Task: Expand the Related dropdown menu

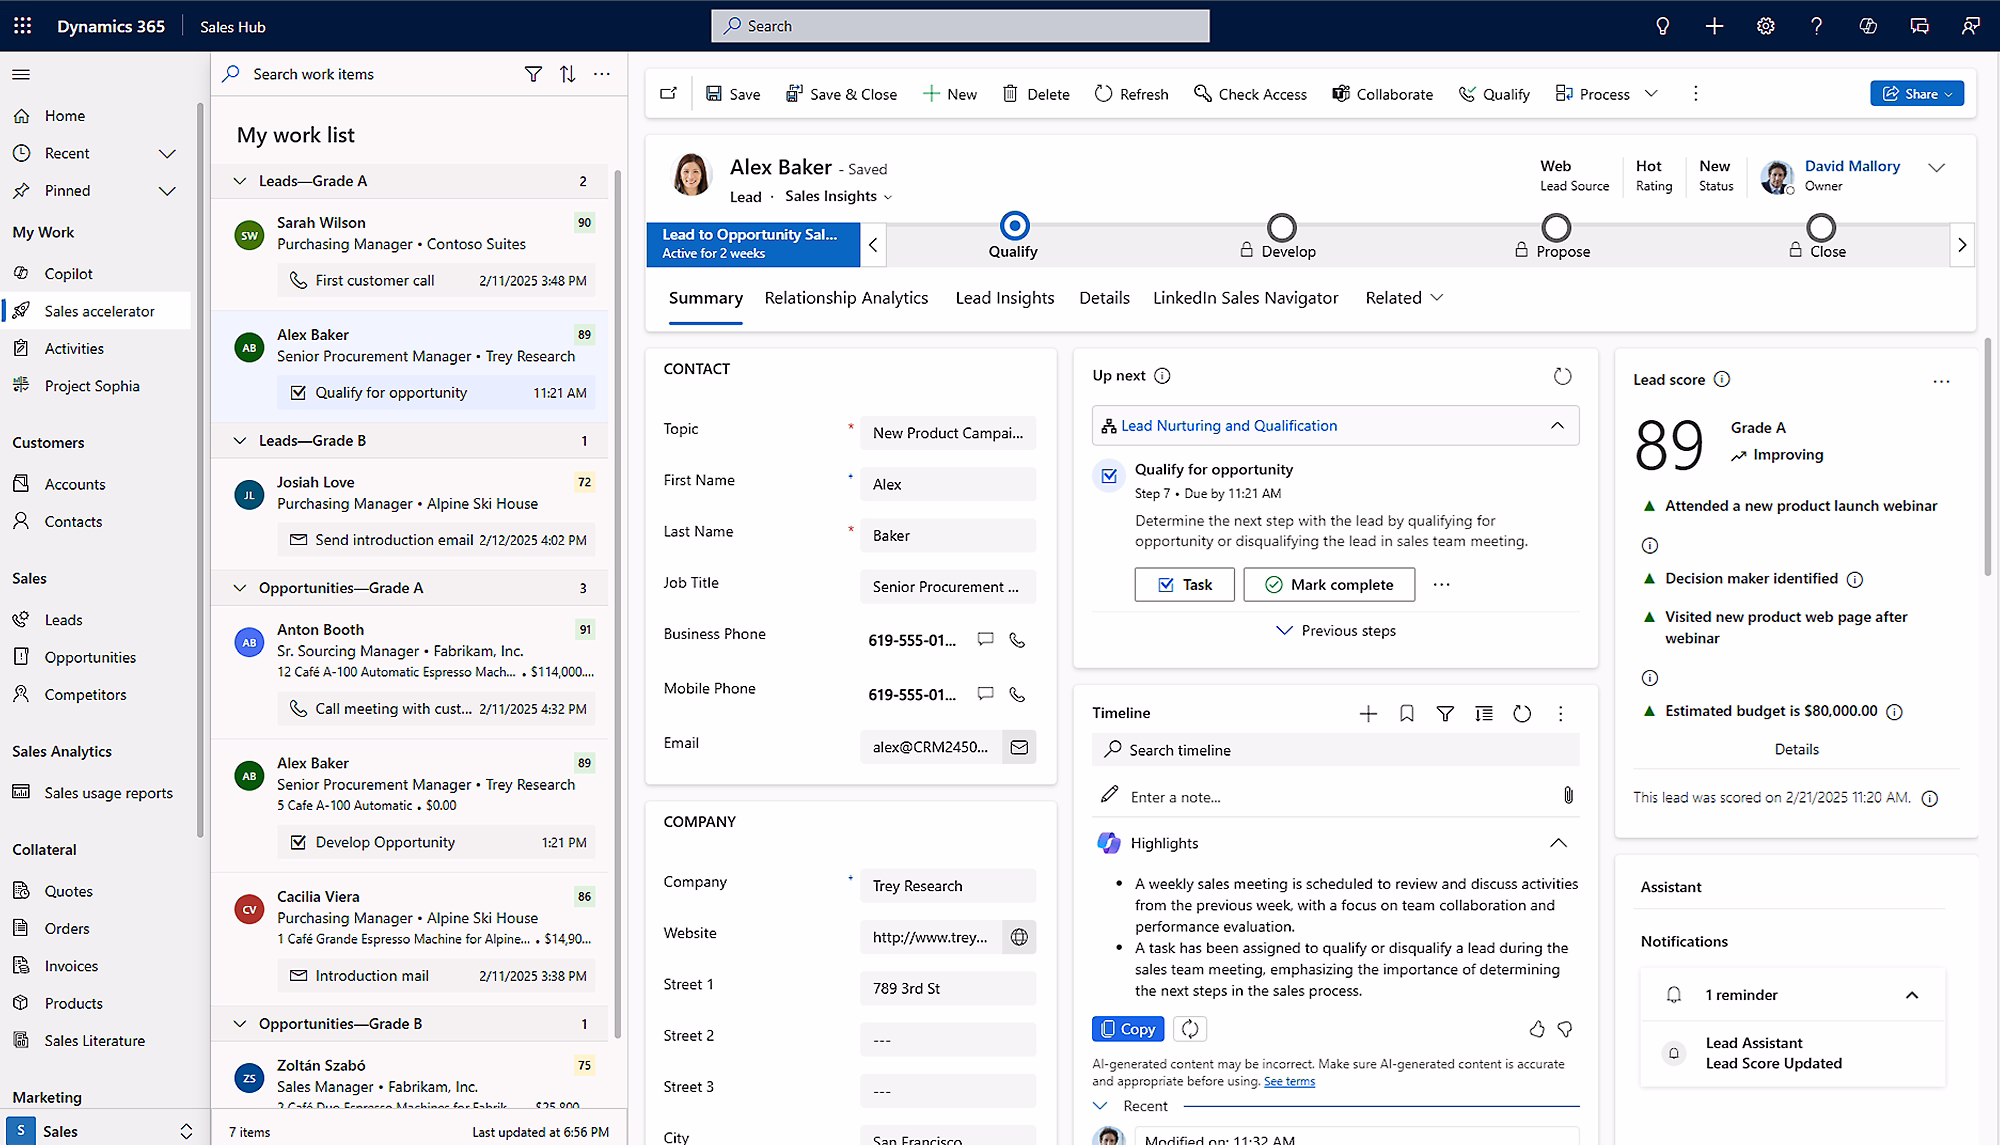Action: click(x=1402, y=297)
